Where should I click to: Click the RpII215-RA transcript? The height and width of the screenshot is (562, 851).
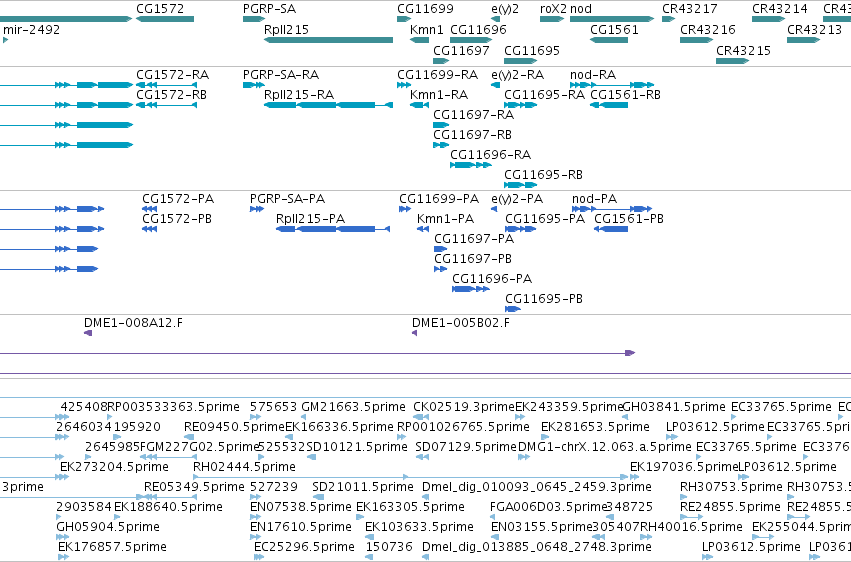328,105
